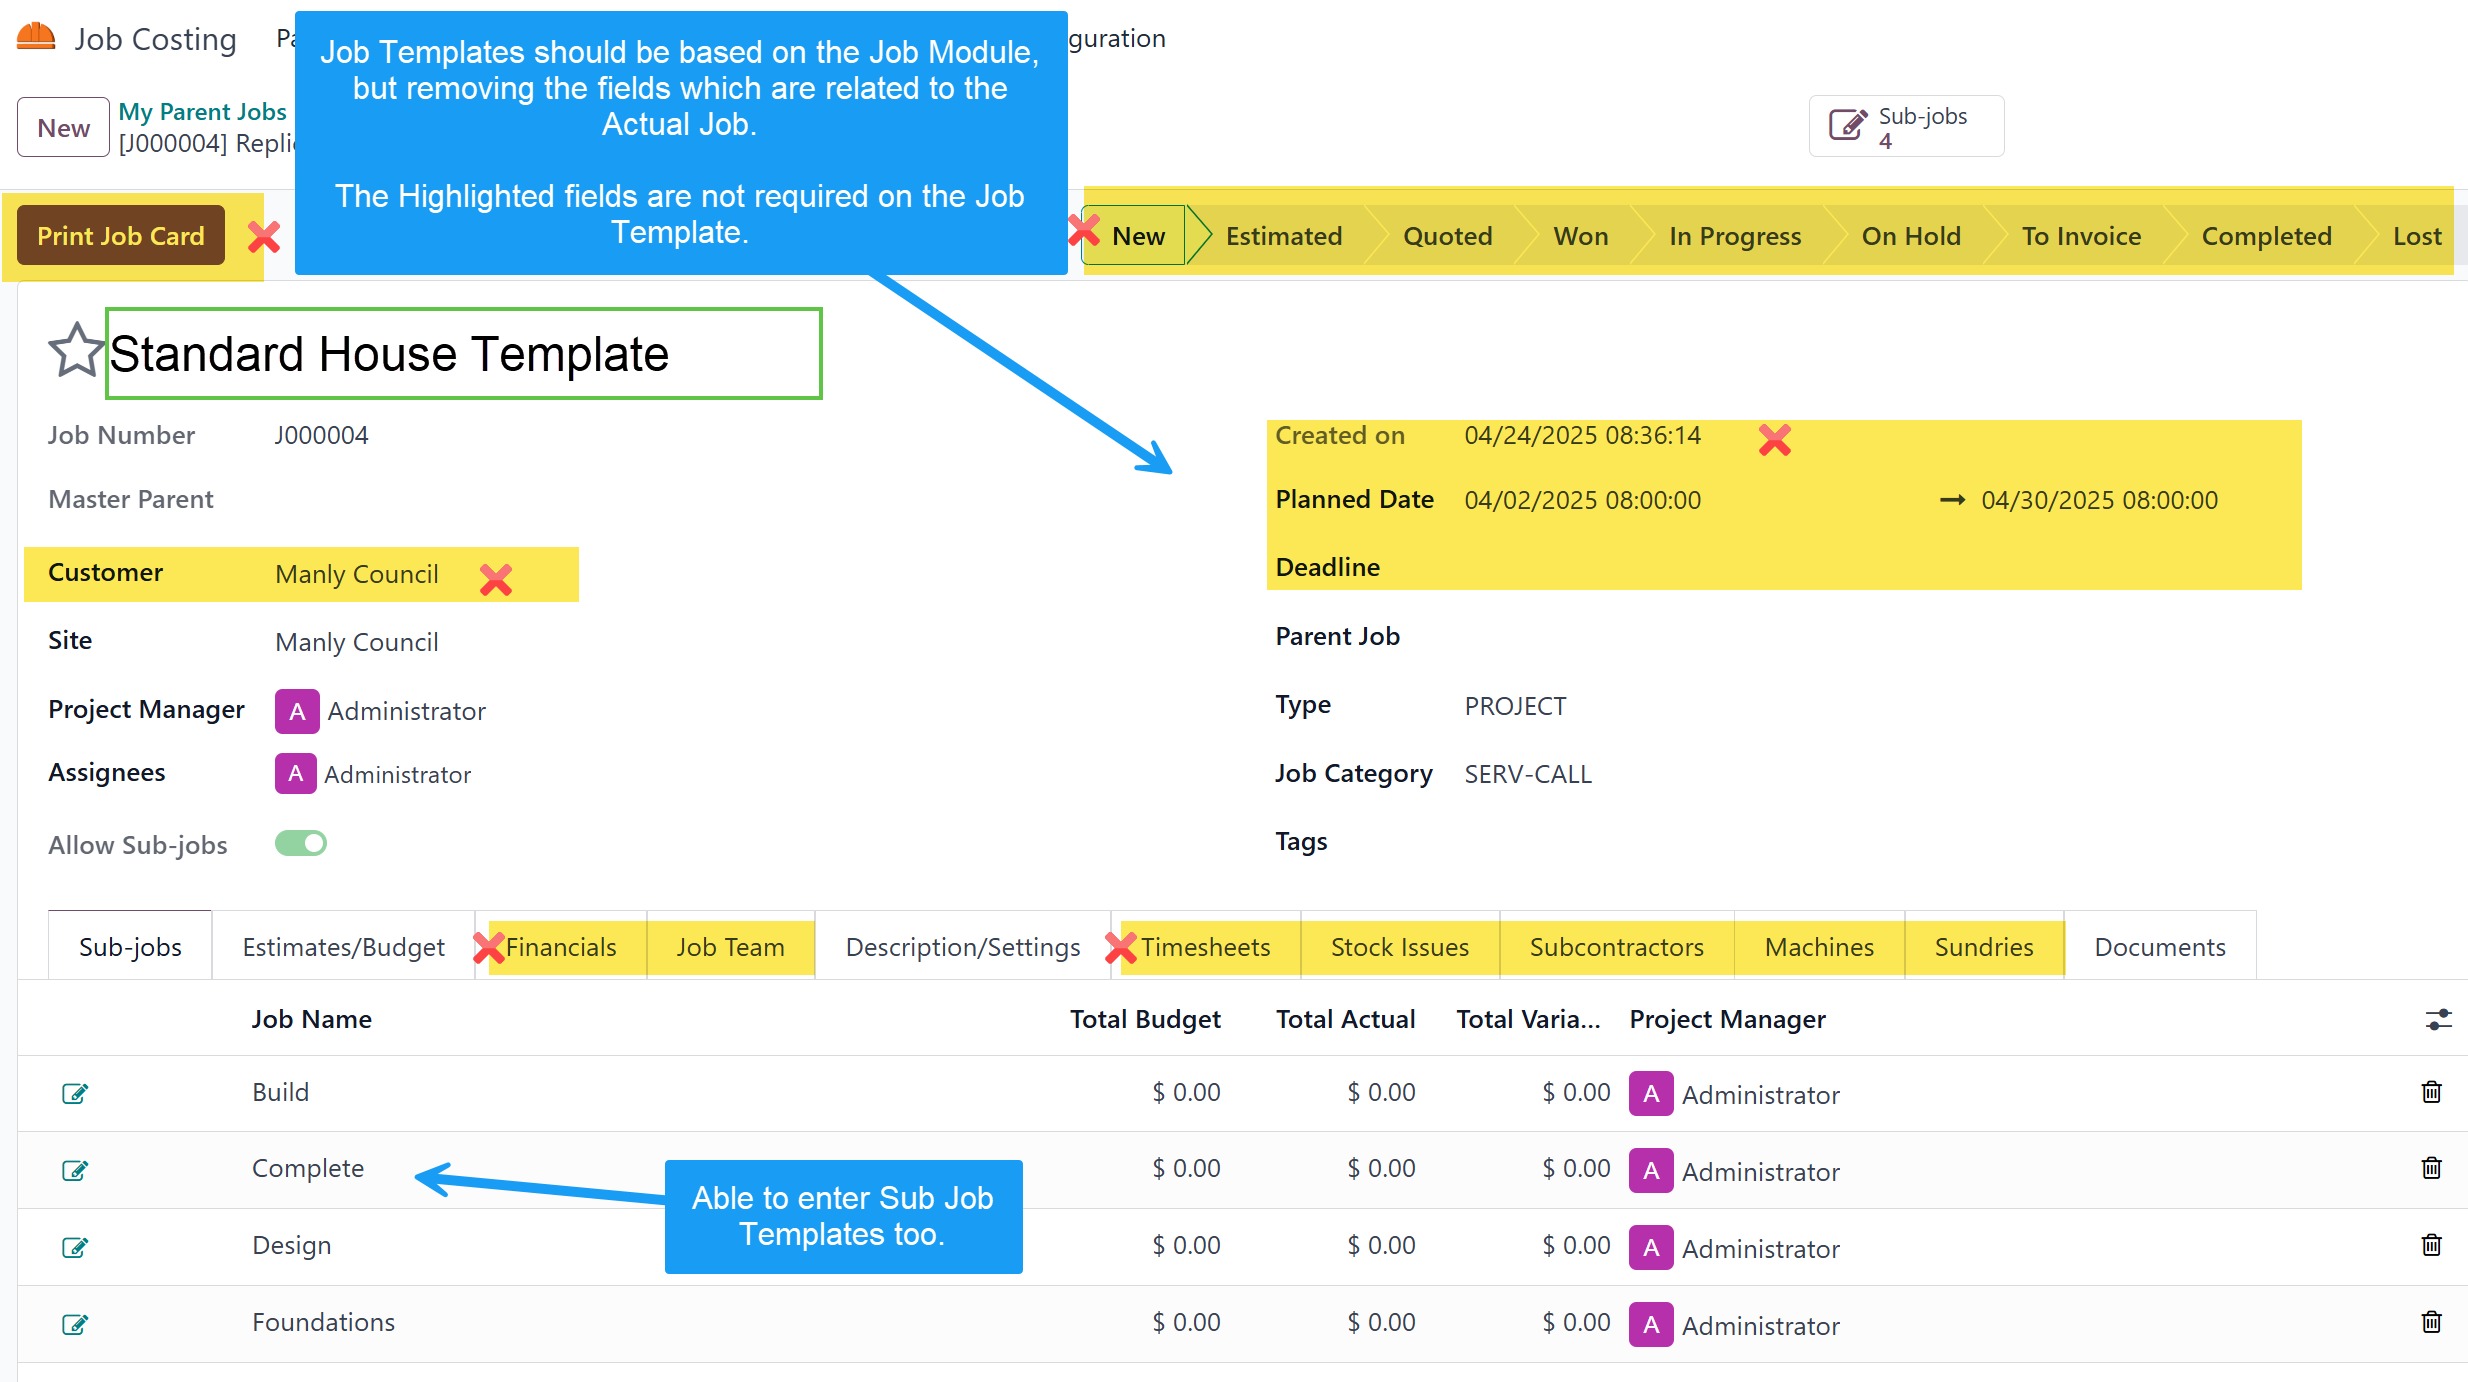
Task: Open the Foundations sub-job edit icon
Action: [75, 1324]
